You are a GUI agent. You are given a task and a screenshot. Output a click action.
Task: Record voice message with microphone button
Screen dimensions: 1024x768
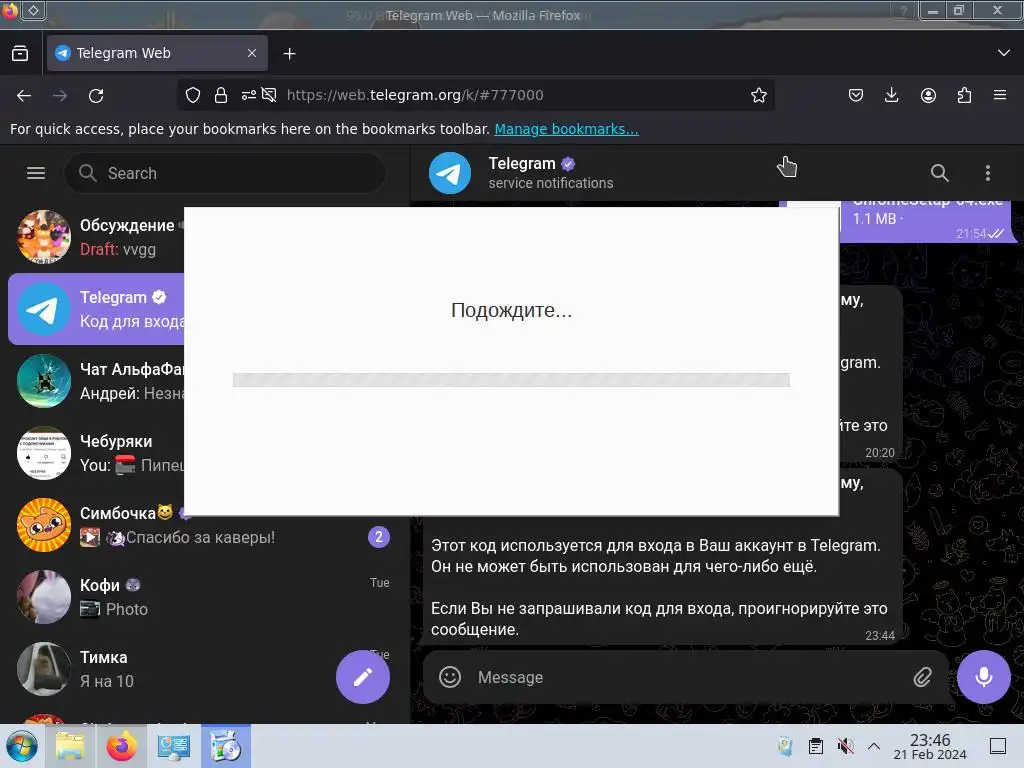[984, 677]
